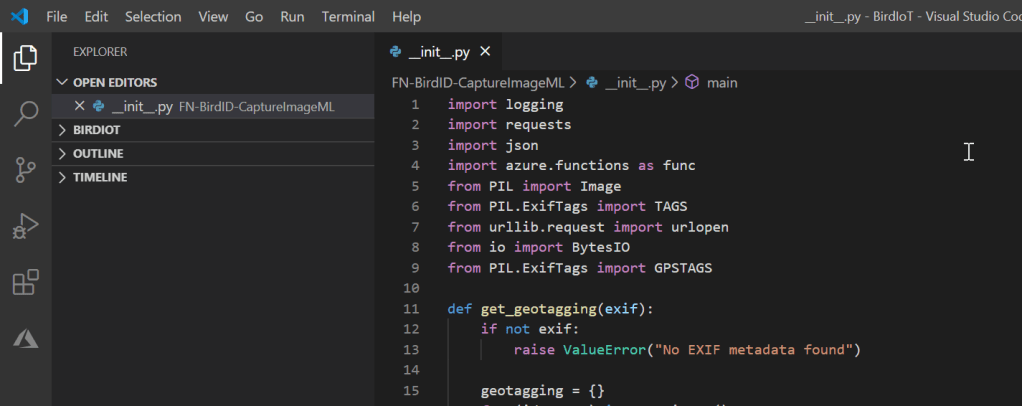Open the Source Control view icon
Screen dimensions: 1022x406
coord(25,171)
